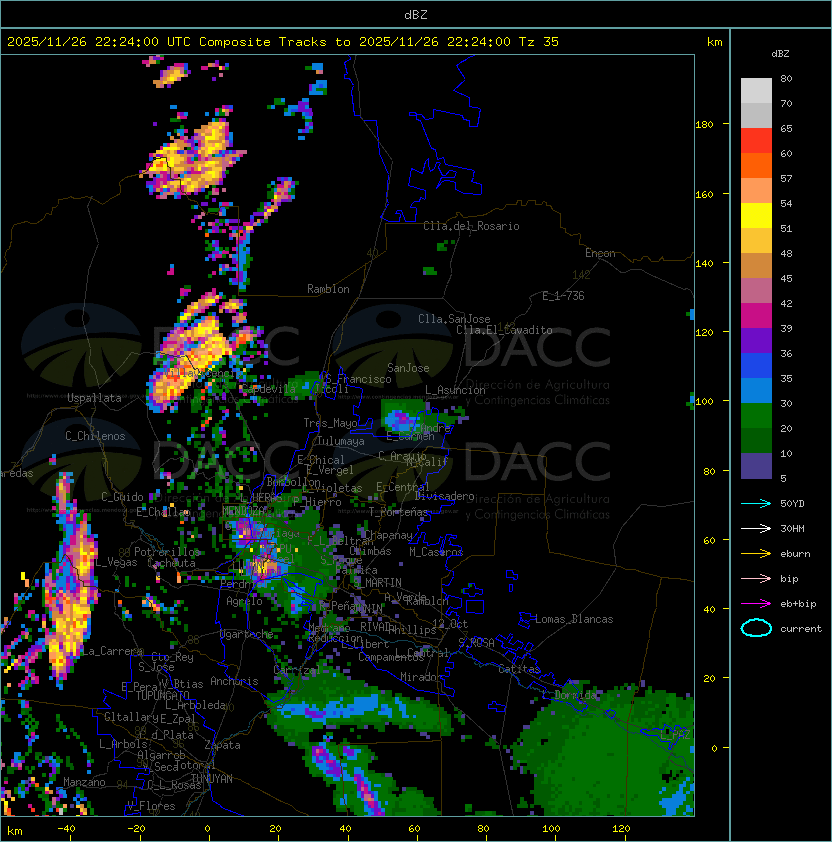832x842 pixels.
Task: Click the 'Manzano' map label
Action: [84, 782]
